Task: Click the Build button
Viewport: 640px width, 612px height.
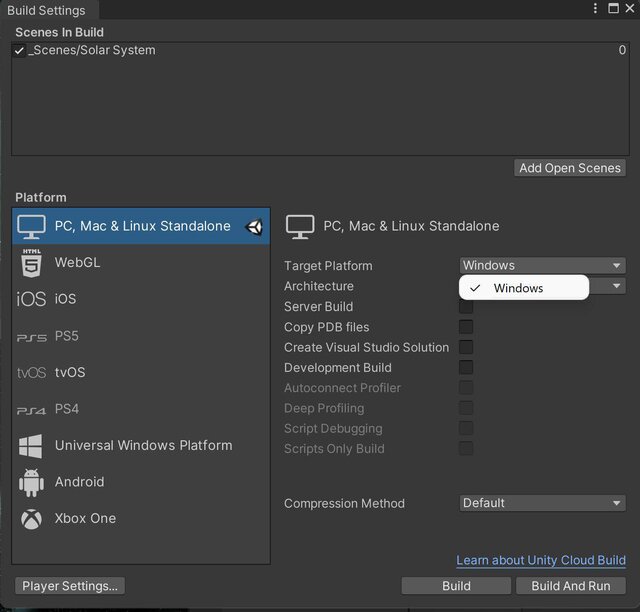Action: pos(456,586)
